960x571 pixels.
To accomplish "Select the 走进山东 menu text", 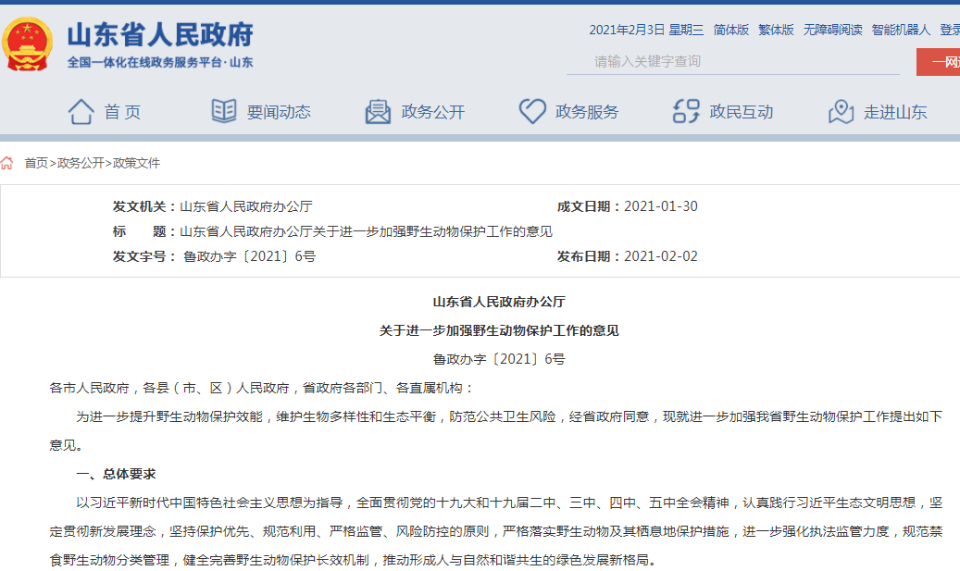I will pos(895,112).
